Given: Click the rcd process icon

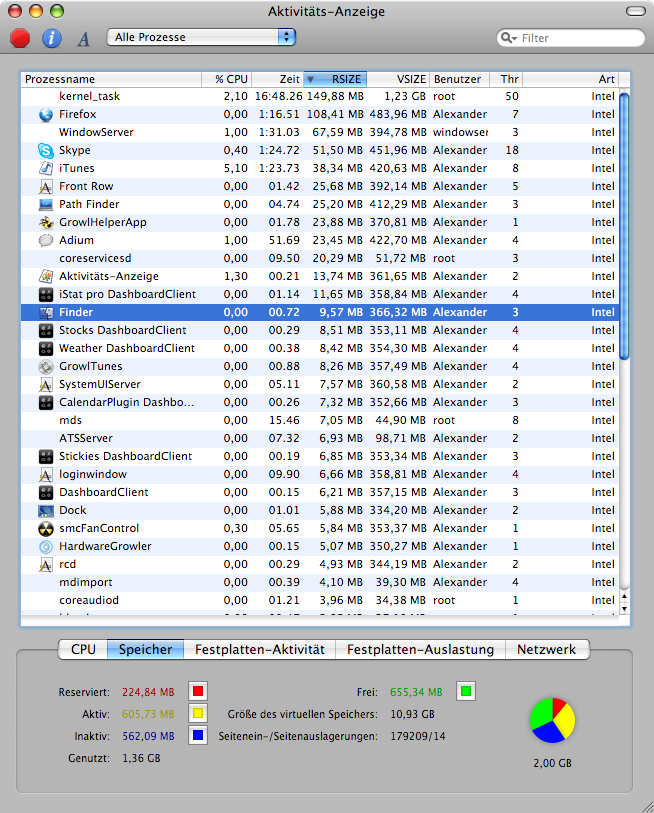Looking at the screenshot, I should click(x=46, y=565).
